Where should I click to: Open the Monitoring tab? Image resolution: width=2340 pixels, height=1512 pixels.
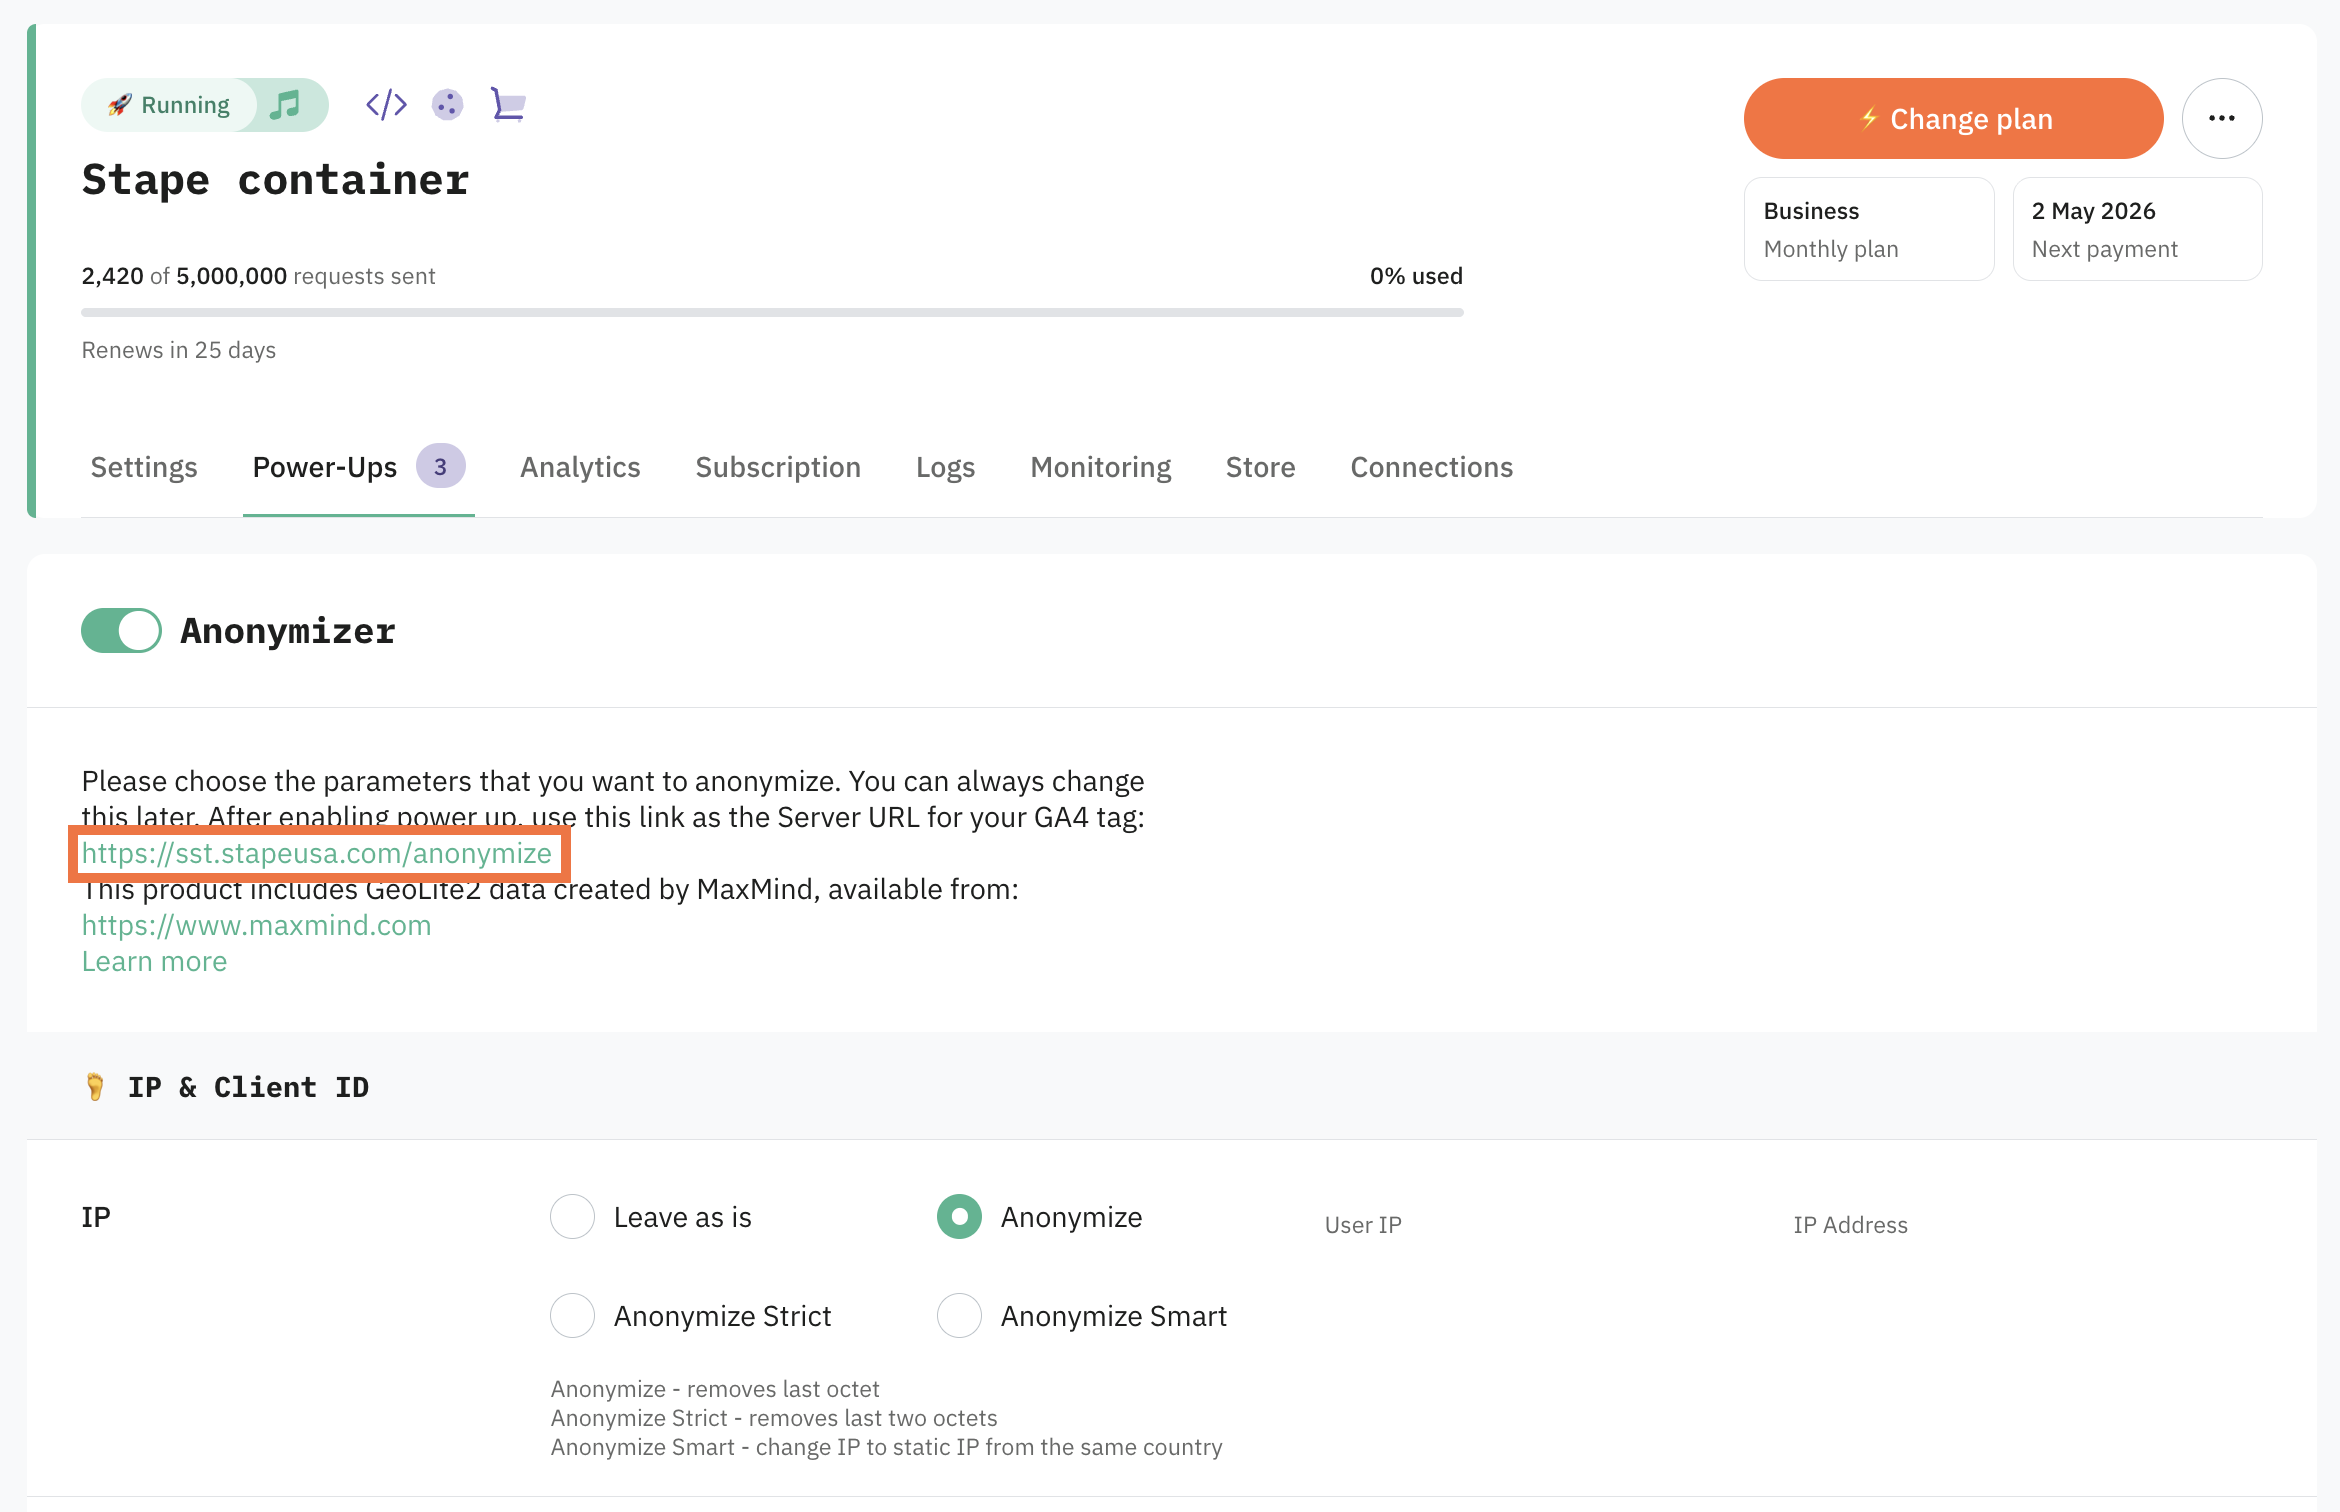[1100, 467]
